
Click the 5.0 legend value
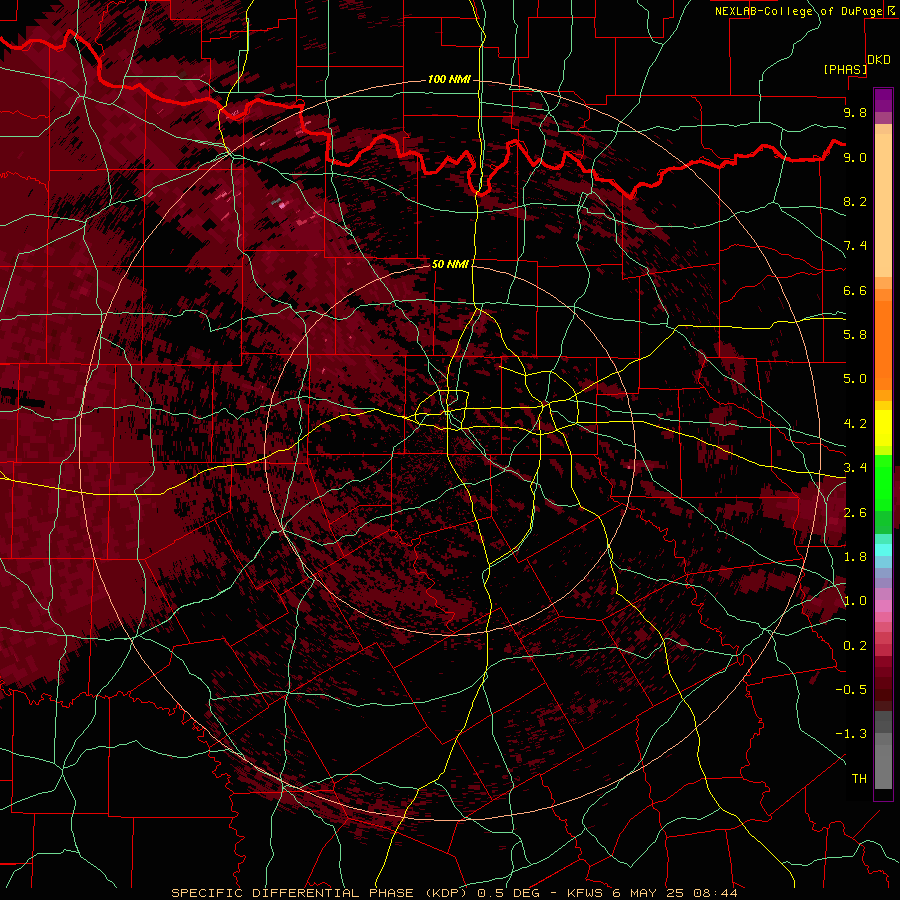[855, 379]
